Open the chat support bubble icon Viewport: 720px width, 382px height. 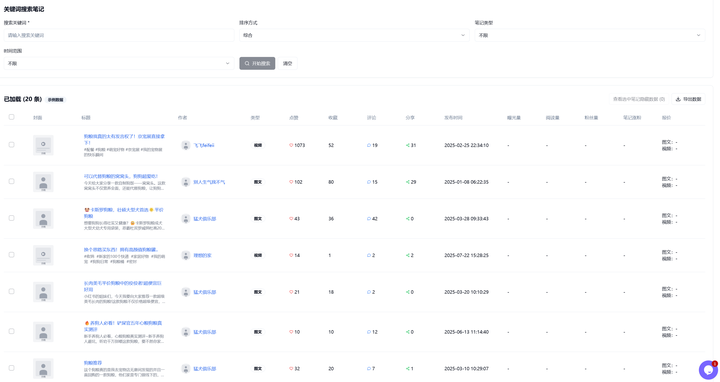pos(708,370)
